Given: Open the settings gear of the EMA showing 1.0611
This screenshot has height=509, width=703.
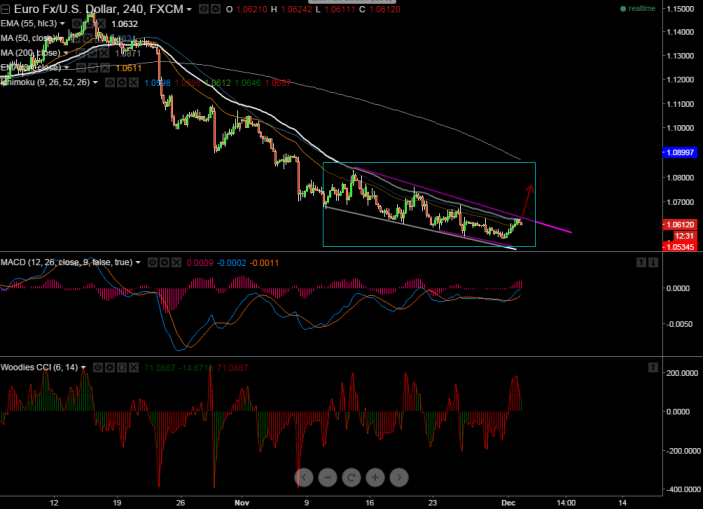Looking at the screenshot, I should coord(93,68).
